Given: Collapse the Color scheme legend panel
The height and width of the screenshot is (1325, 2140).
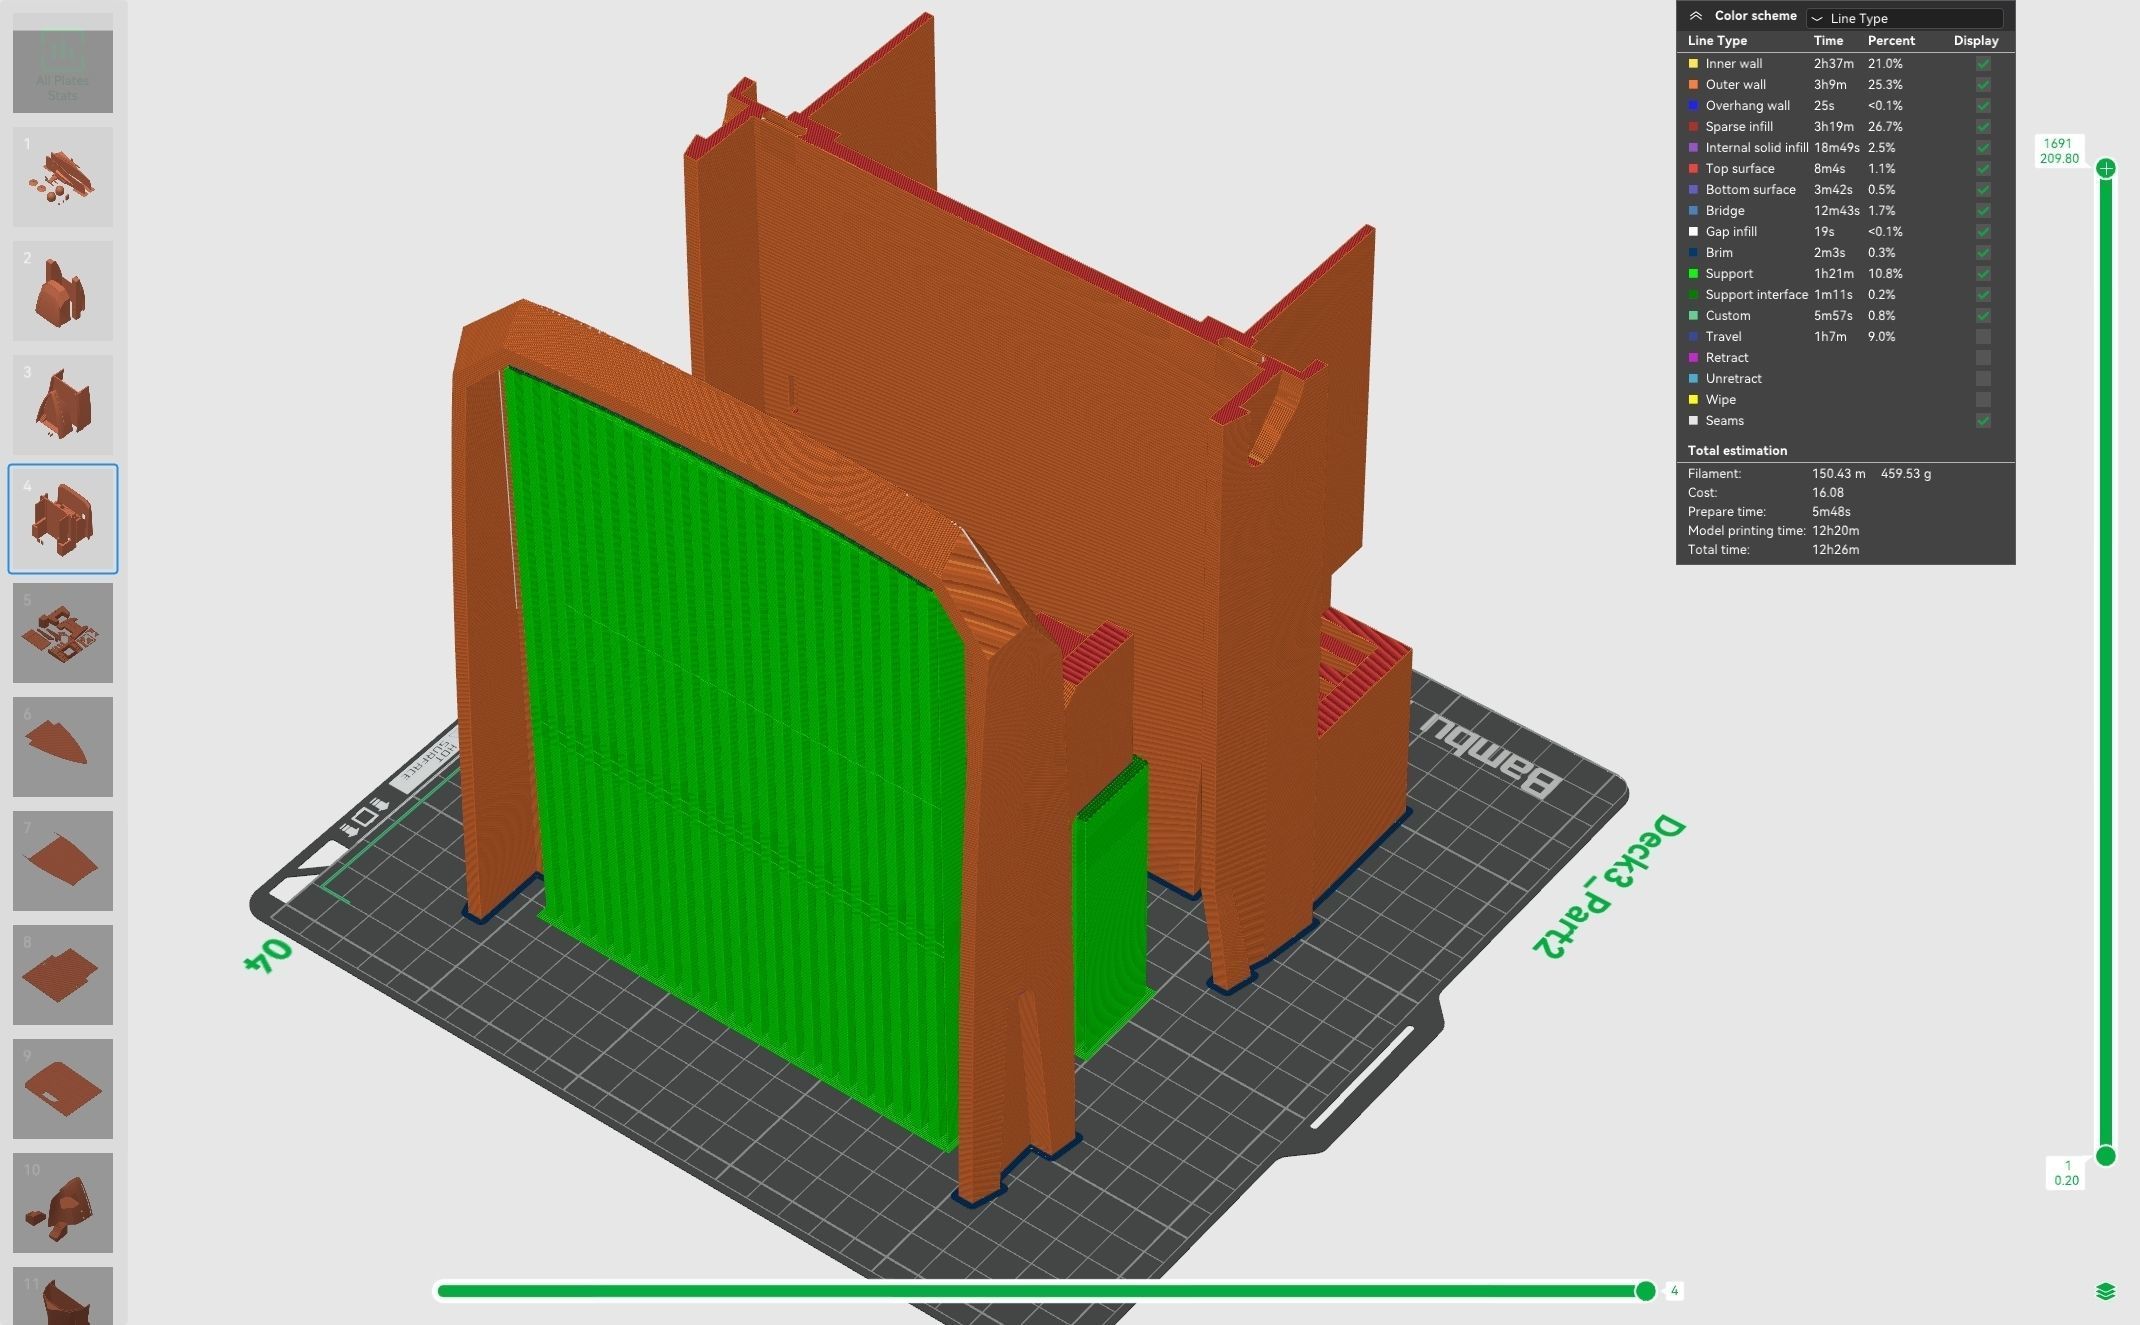Looking at the screenshot, I should pos(1696,16).
